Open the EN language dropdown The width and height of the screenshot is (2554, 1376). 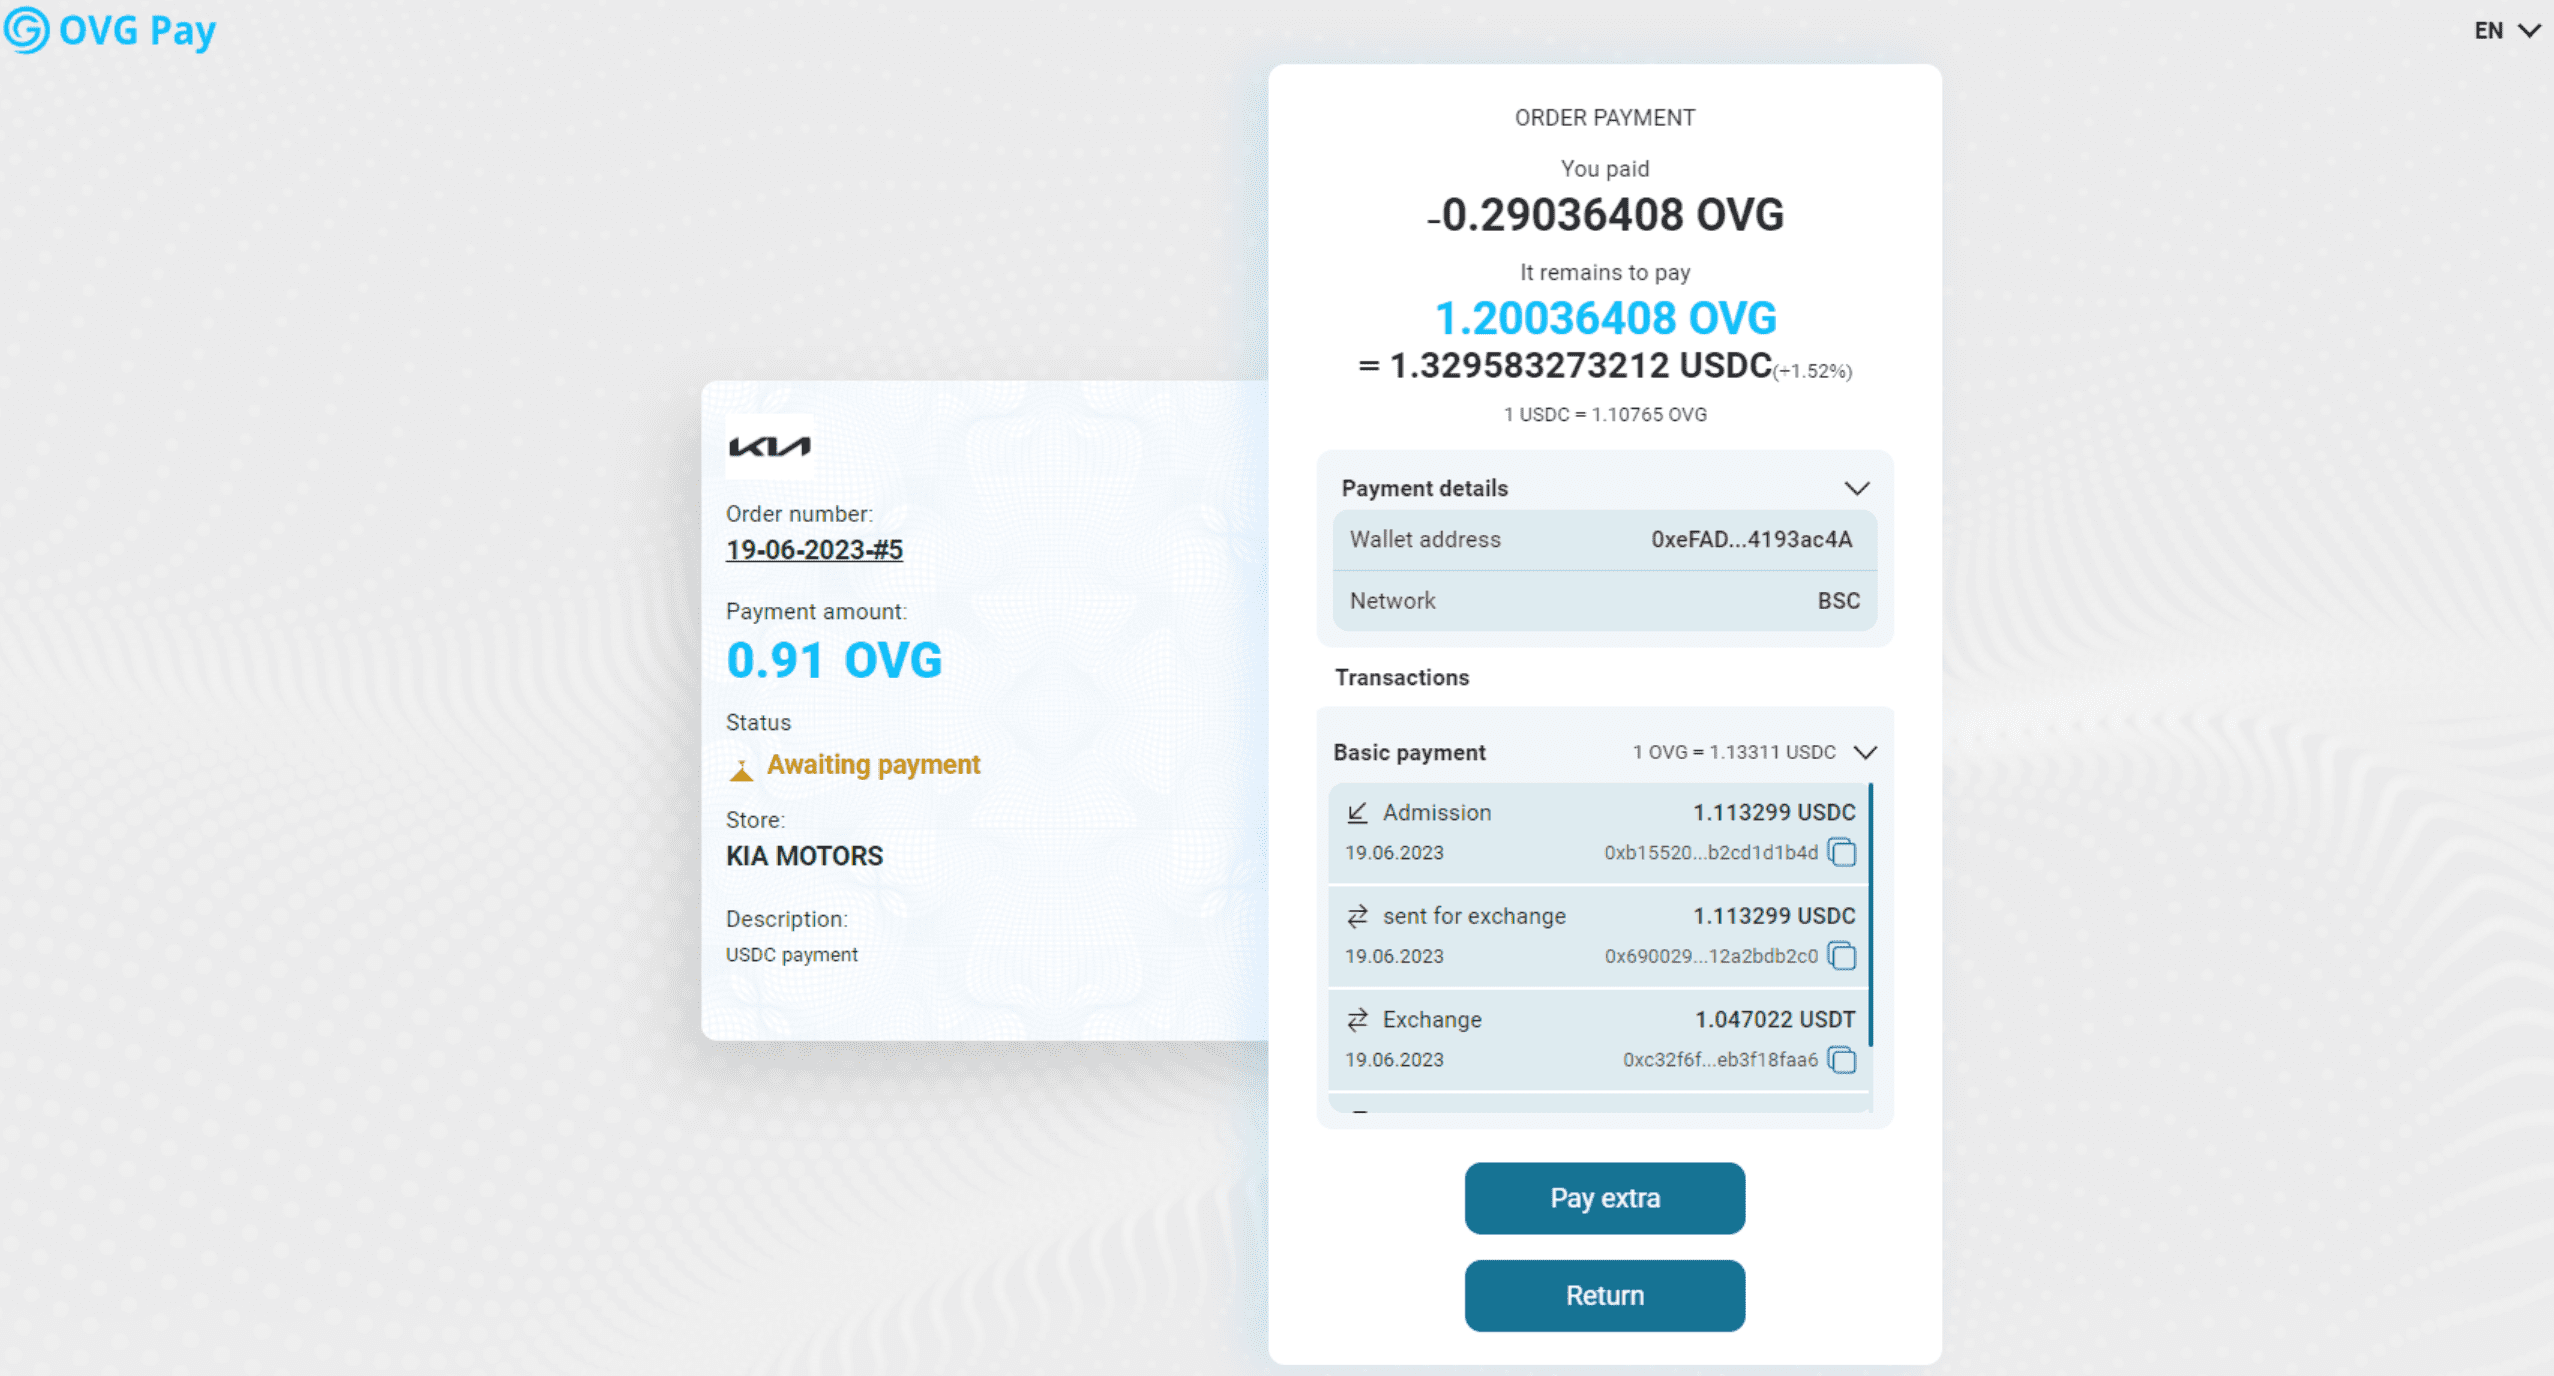click(2507, 31)
